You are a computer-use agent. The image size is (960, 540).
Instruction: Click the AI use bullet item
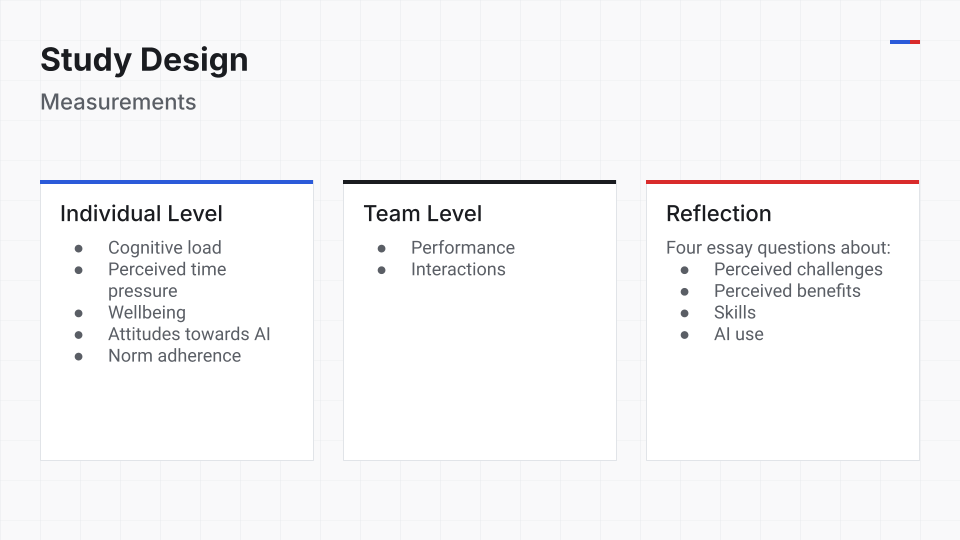point(738,334)
